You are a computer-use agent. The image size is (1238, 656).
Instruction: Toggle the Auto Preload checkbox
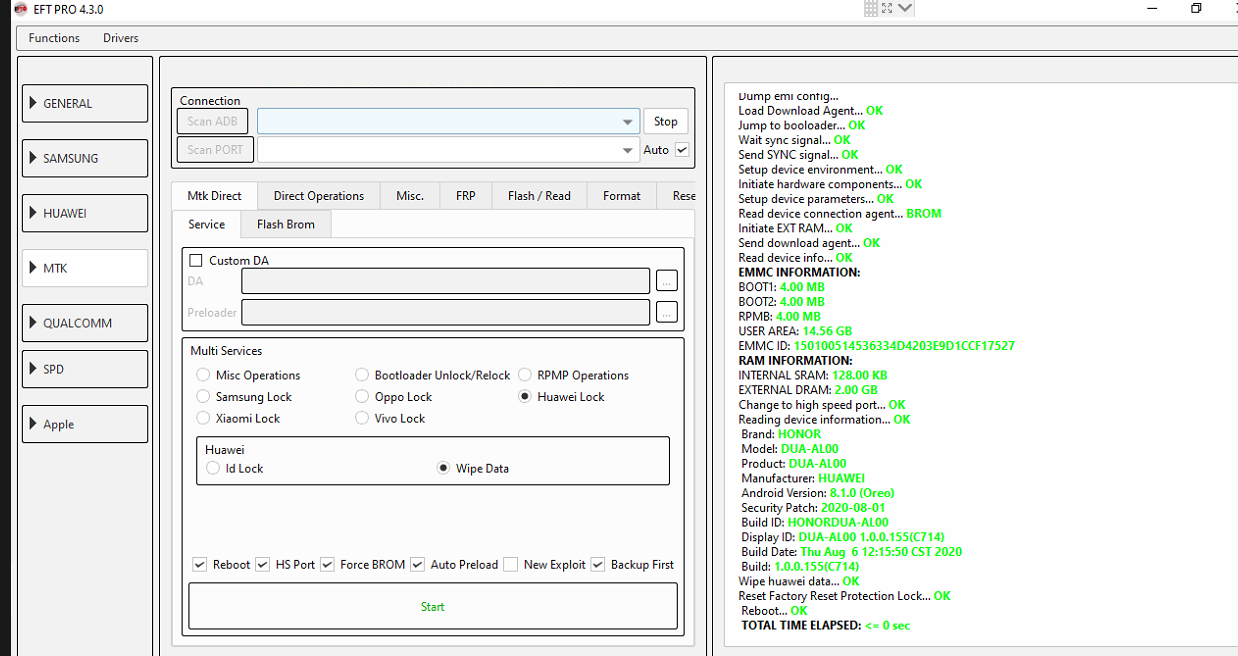point(418,565)
